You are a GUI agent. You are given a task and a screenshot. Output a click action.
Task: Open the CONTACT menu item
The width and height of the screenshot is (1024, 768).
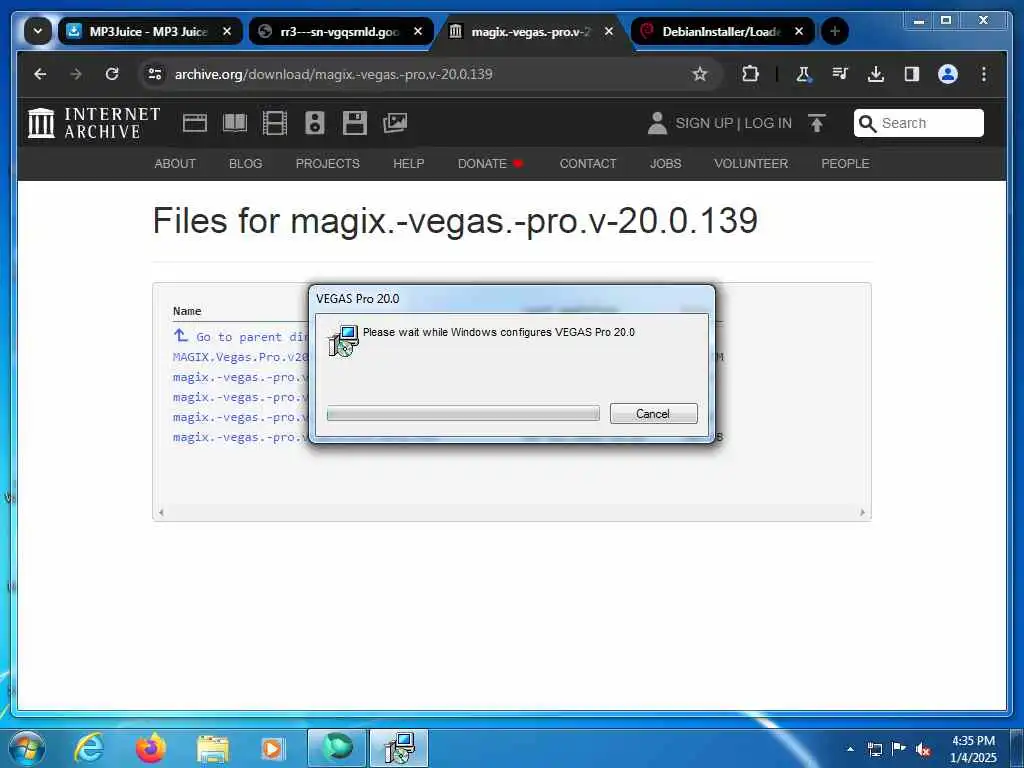588,163
